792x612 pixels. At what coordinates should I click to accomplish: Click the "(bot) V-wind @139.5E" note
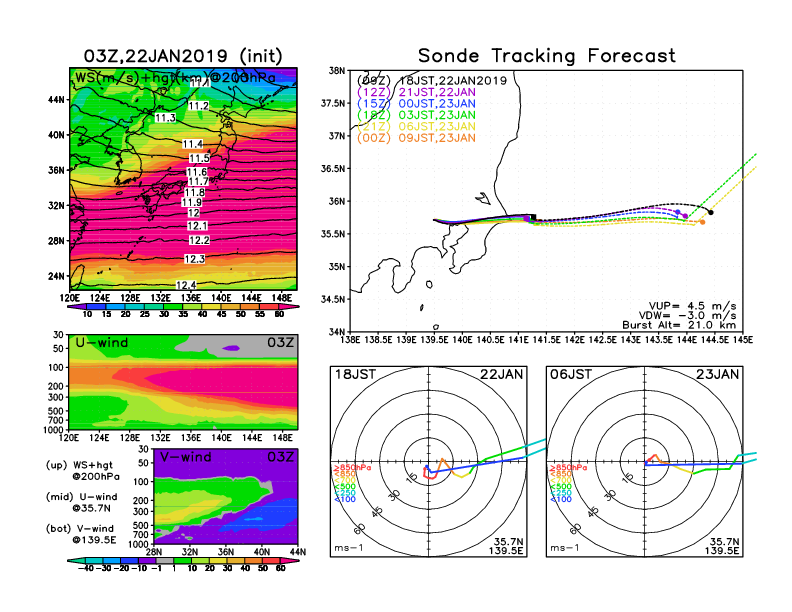click(81, 534)
